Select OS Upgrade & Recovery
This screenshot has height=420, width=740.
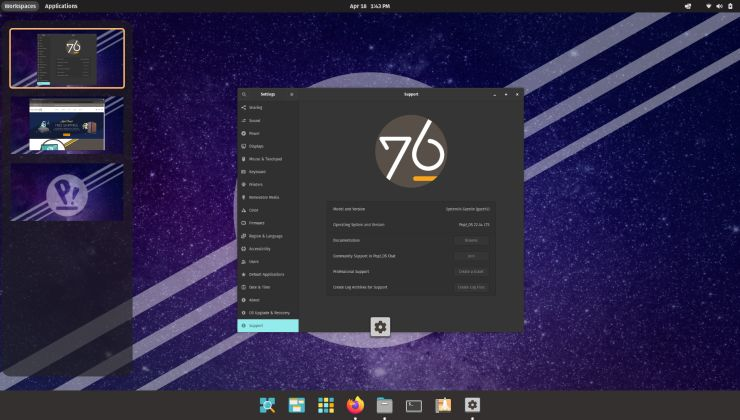click(268, 312)
